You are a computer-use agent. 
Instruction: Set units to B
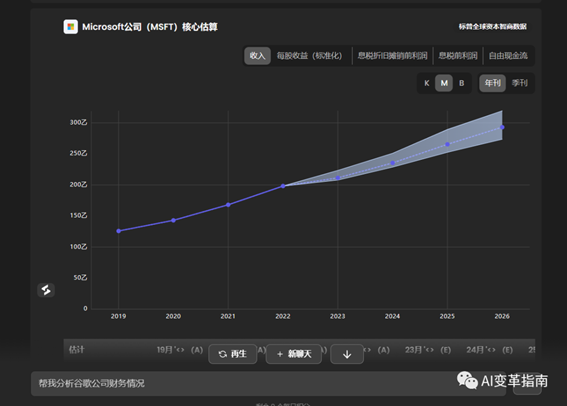[461, 83]
